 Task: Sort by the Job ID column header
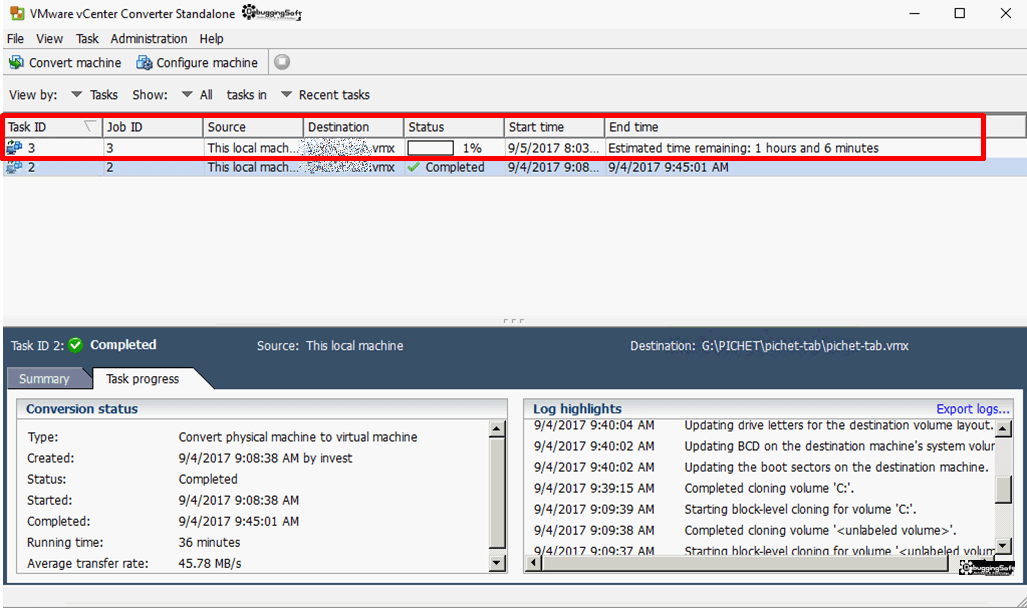coord(153,127)
